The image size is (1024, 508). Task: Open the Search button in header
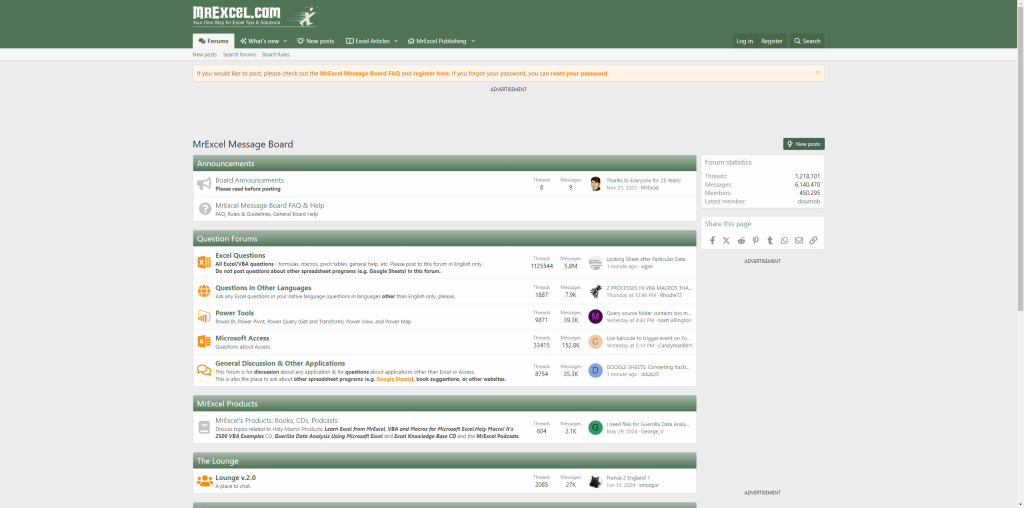point(807,41)
